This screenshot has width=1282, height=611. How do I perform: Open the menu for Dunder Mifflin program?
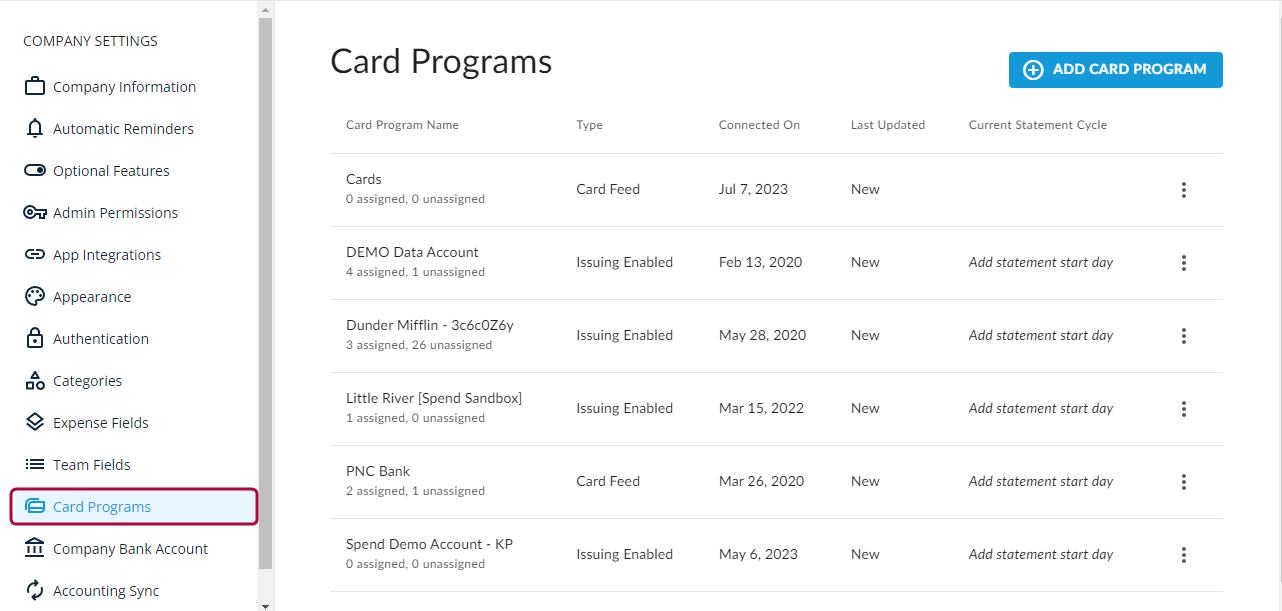(1184, 335)
